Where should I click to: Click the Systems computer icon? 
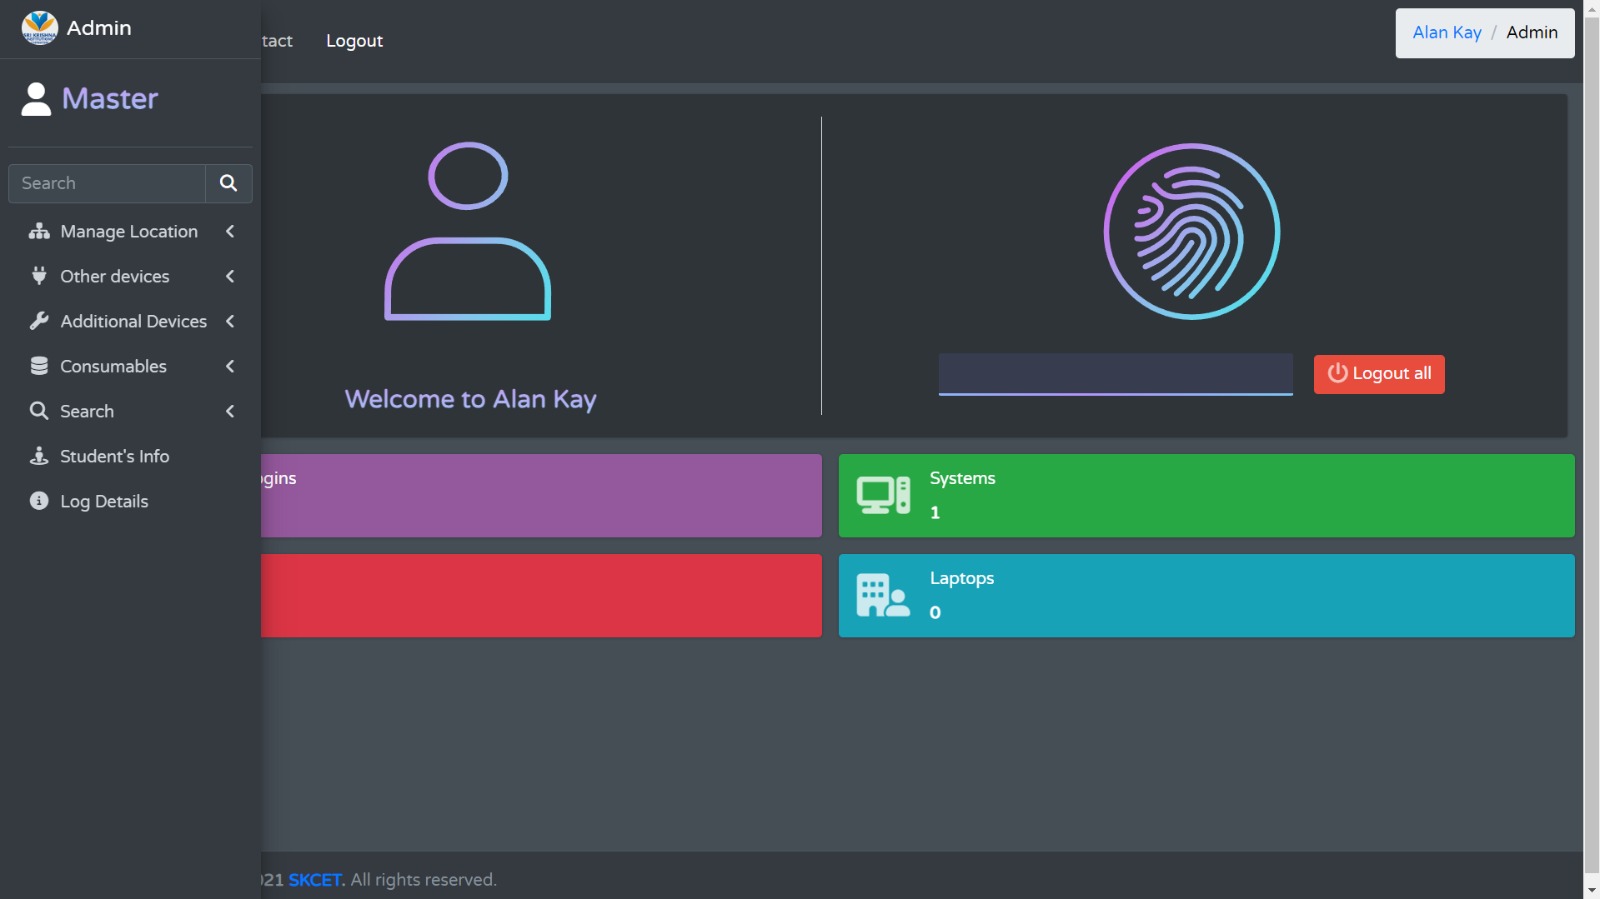click(x=883, y=495)
